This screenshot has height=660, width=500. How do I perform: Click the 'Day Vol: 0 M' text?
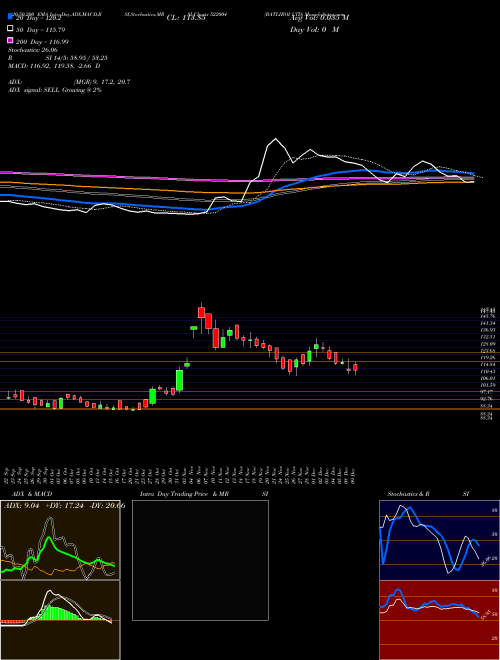coord(314,29)
